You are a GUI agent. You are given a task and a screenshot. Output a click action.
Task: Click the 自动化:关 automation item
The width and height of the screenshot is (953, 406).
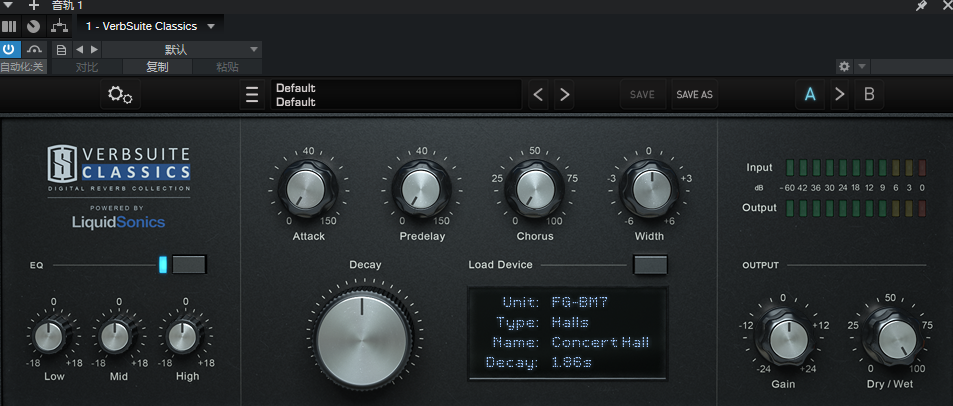[22, 67]
